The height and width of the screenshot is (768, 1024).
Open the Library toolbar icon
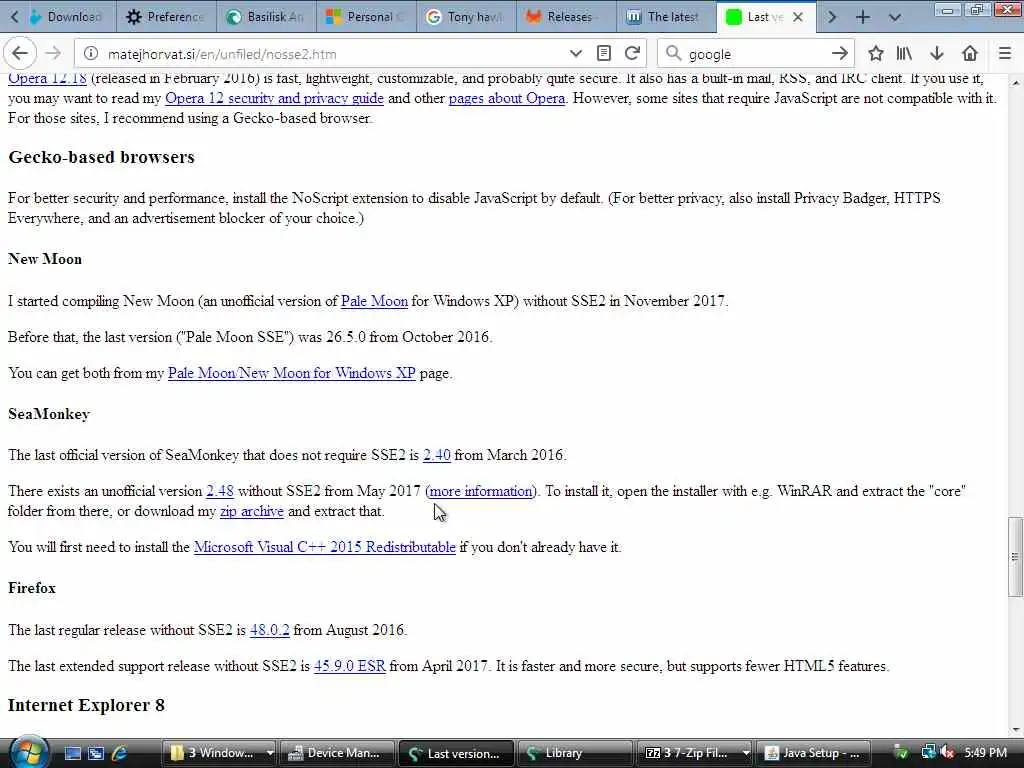pos(904,54)
